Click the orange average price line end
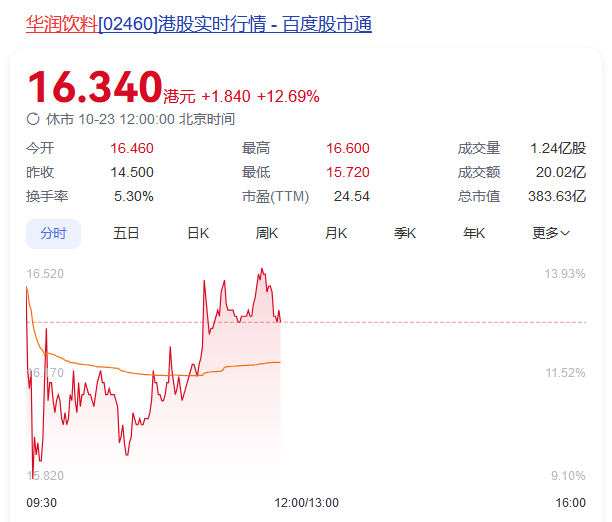This screenshot has width=612, height=522. pyautogui.click(x=279, y=362)
